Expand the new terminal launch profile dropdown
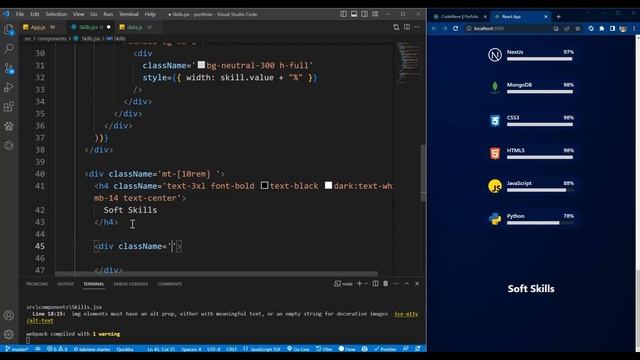 click(x=366, y=283)
